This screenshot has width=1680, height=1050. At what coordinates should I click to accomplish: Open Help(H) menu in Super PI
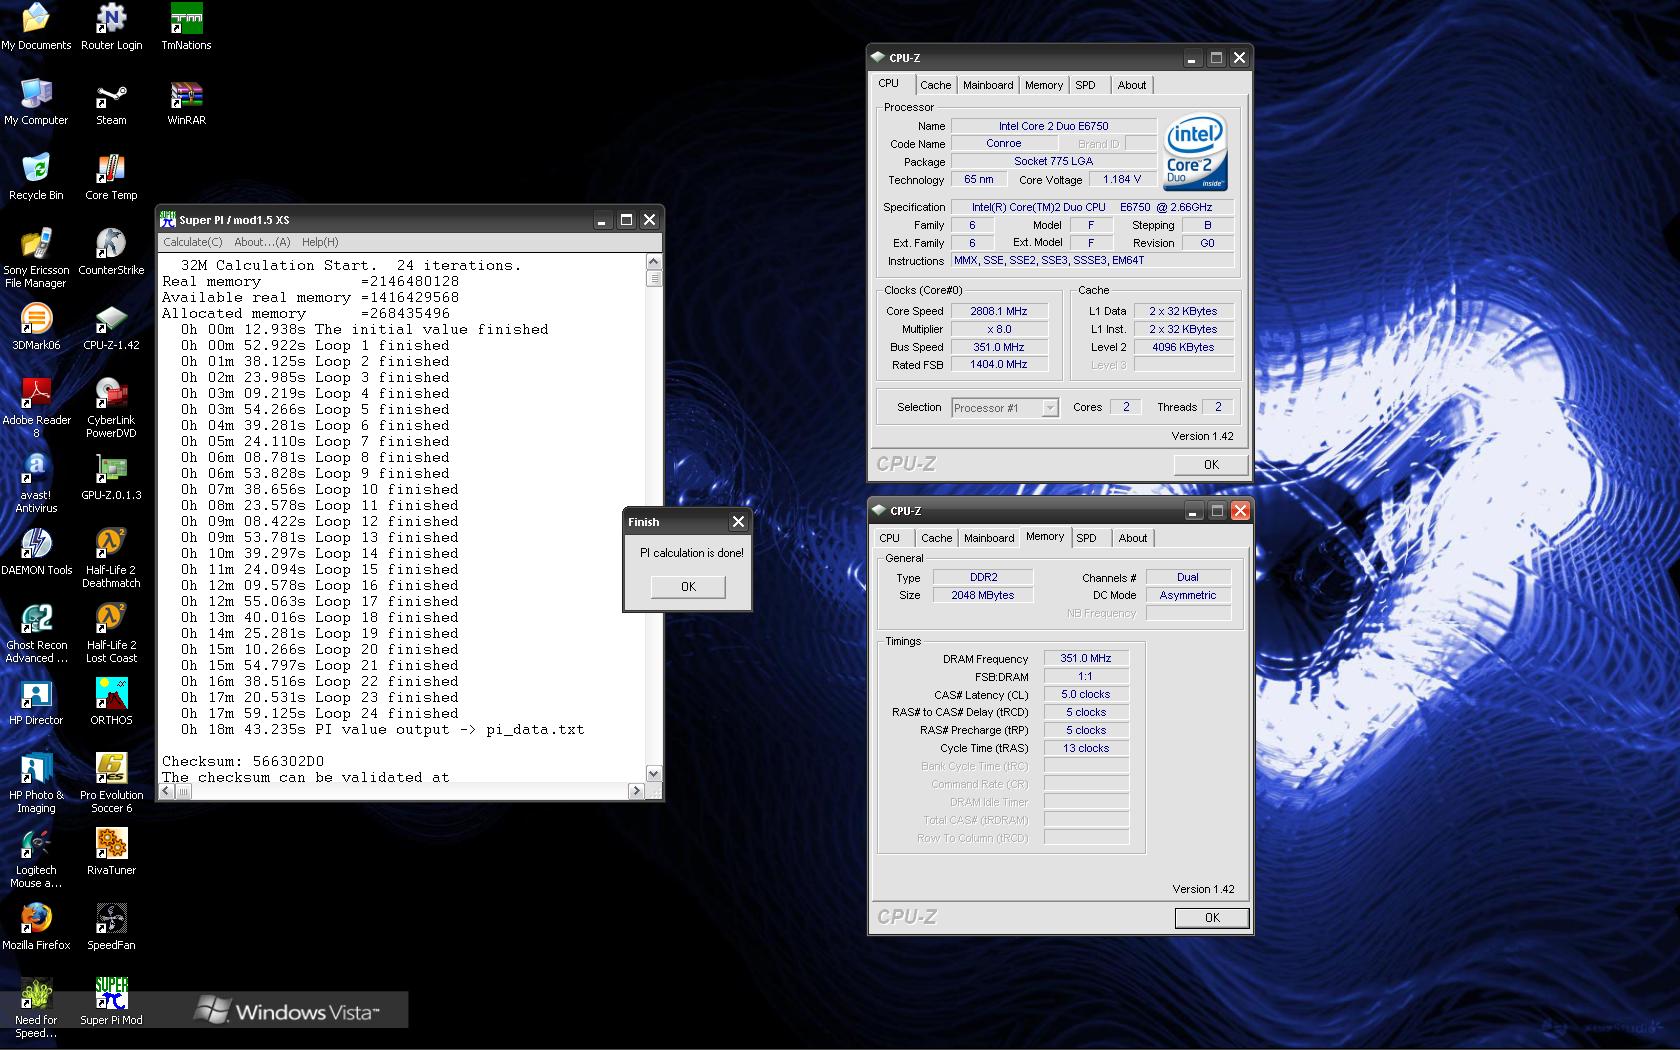pyautogui.click(x=320, y=242)
